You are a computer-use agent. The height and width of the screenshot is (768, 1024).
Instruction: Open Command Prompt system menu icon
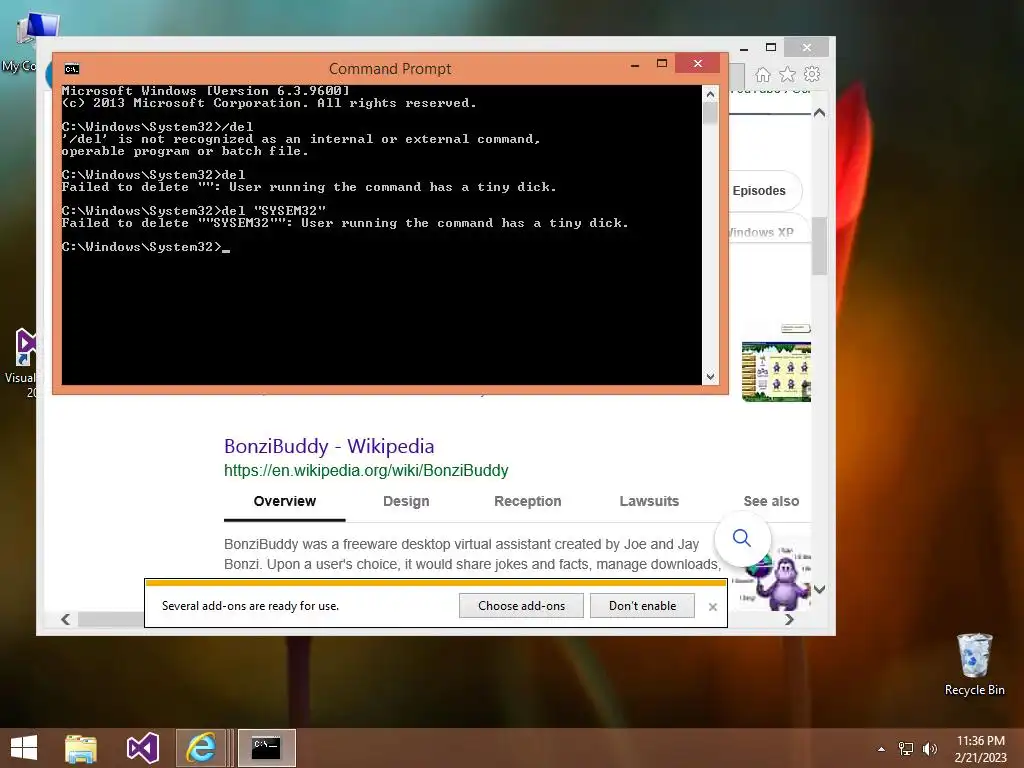(72, 69)
